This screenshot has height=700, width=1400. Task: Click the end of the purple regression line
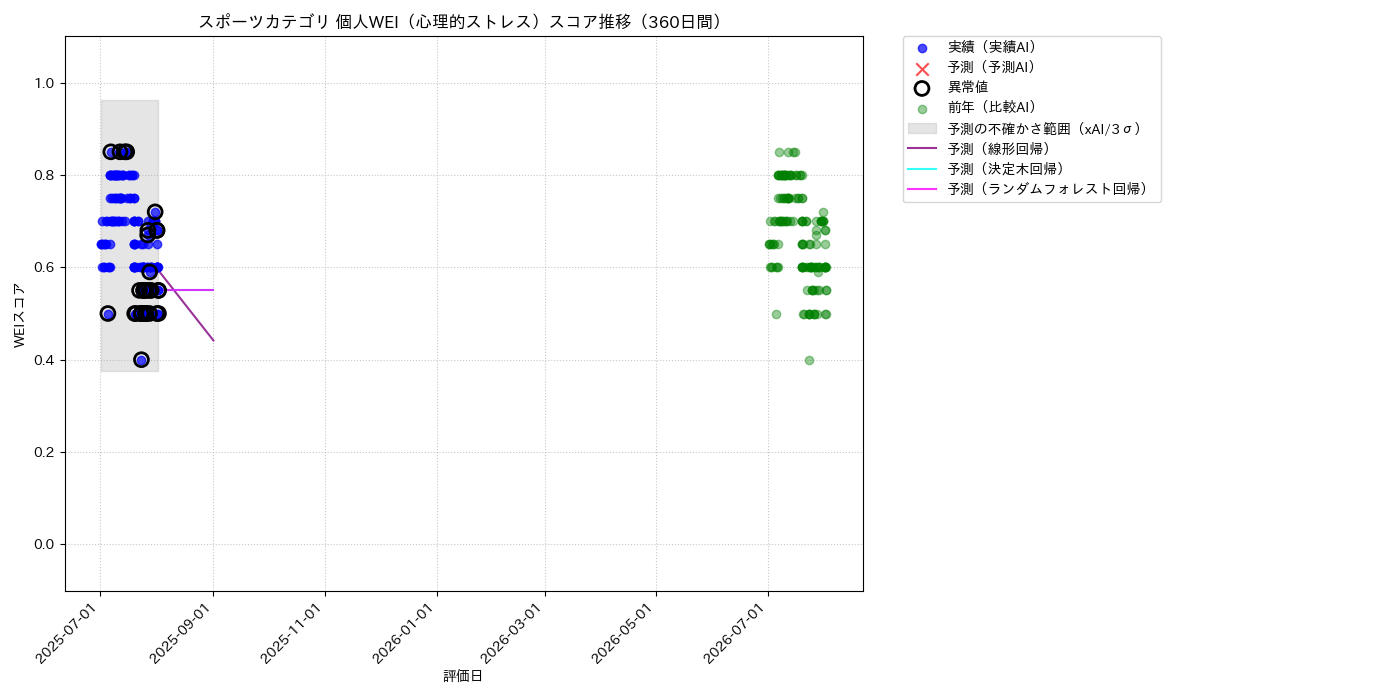click(213, 340)
